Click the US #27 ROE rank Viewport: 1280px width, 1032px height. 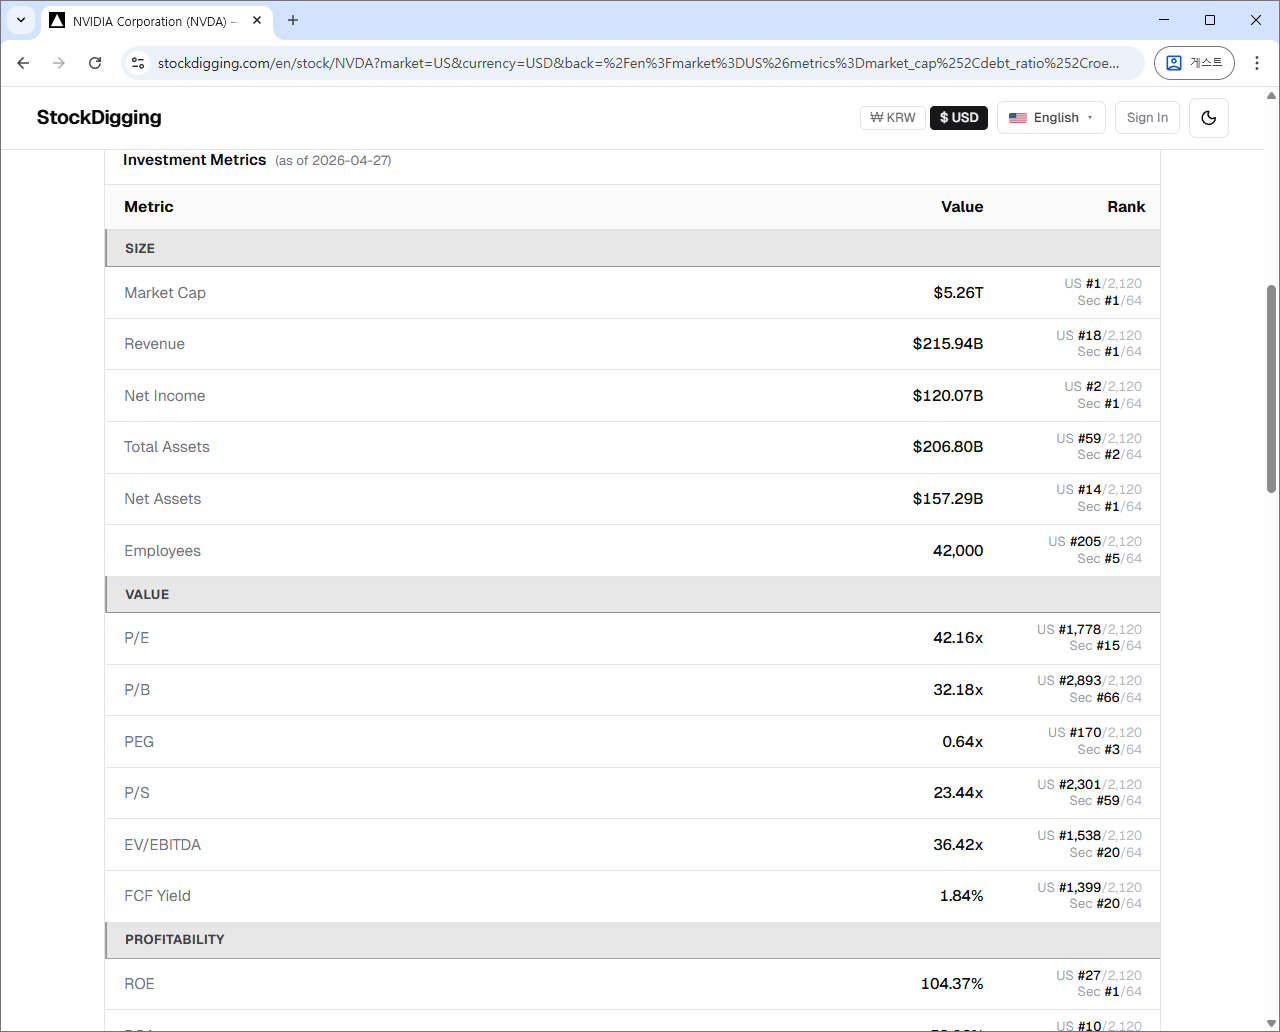point(1099,976)
